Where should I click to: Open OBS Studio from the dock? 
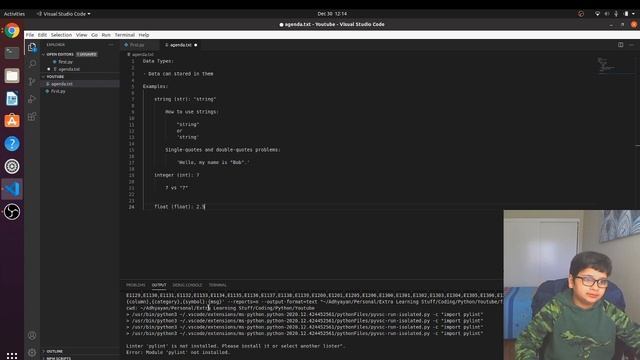coord(12,212)
